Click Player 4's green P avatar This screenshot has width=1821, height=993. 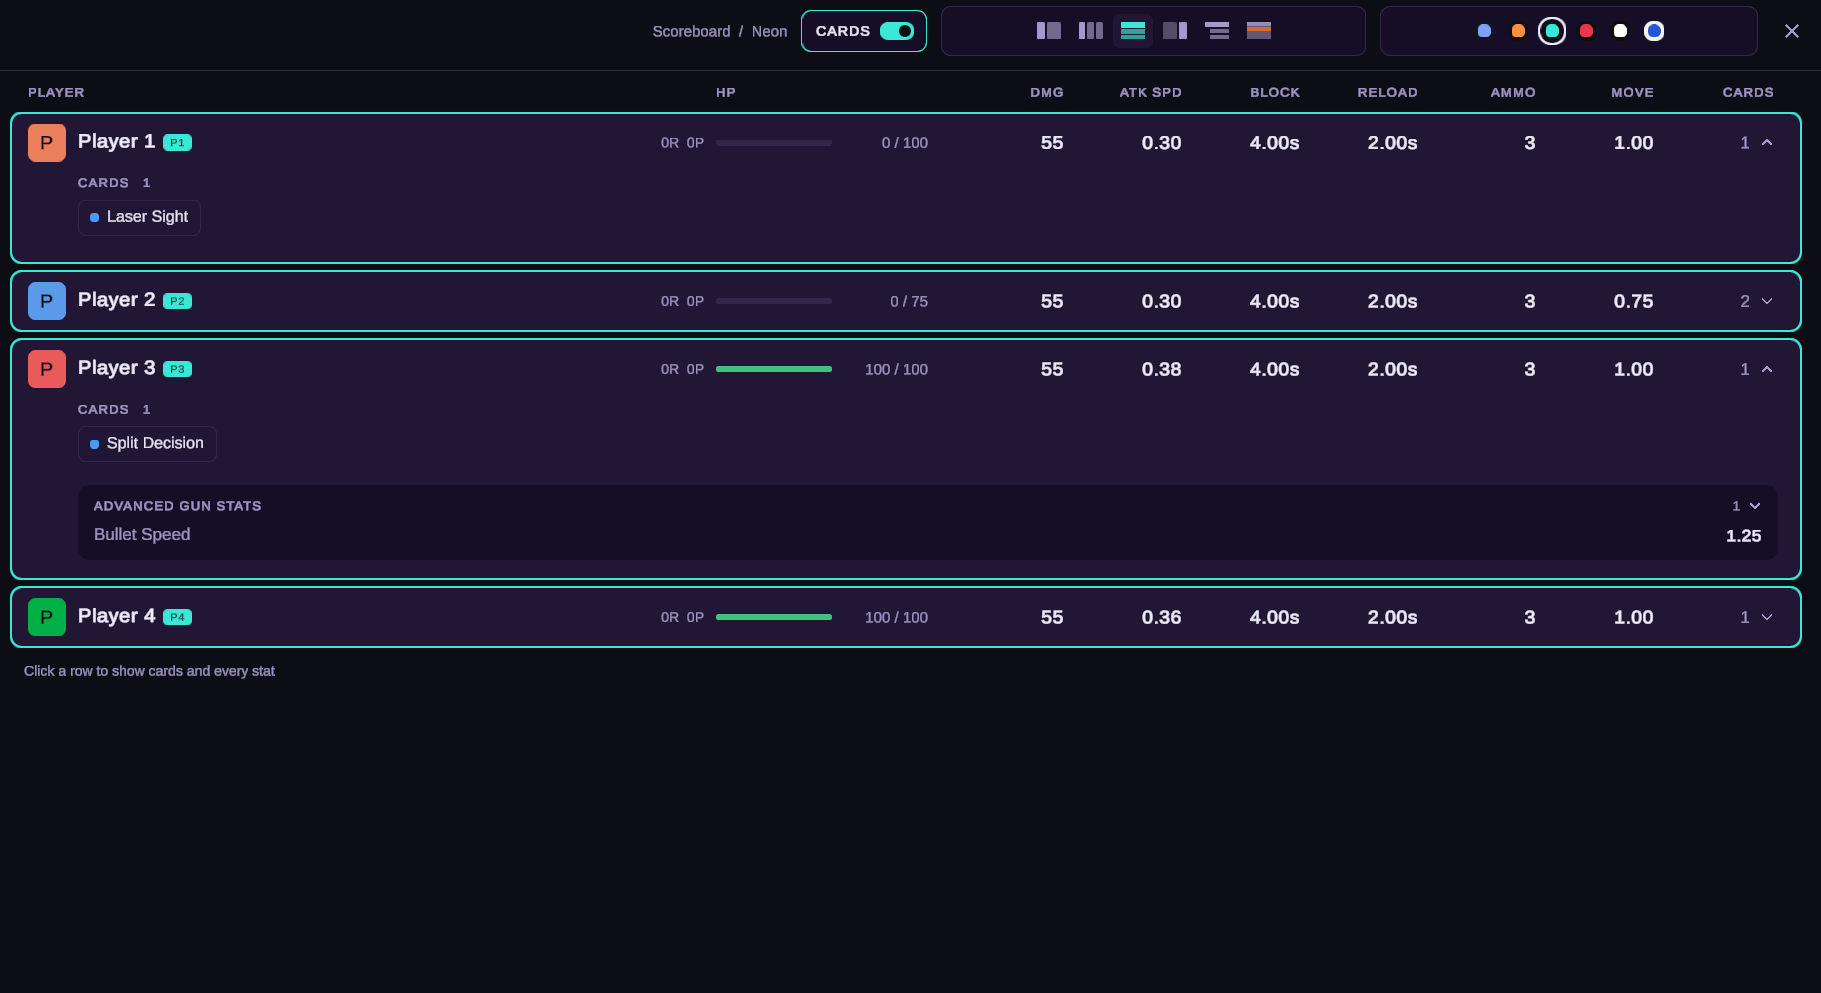[x=46, y=617]
